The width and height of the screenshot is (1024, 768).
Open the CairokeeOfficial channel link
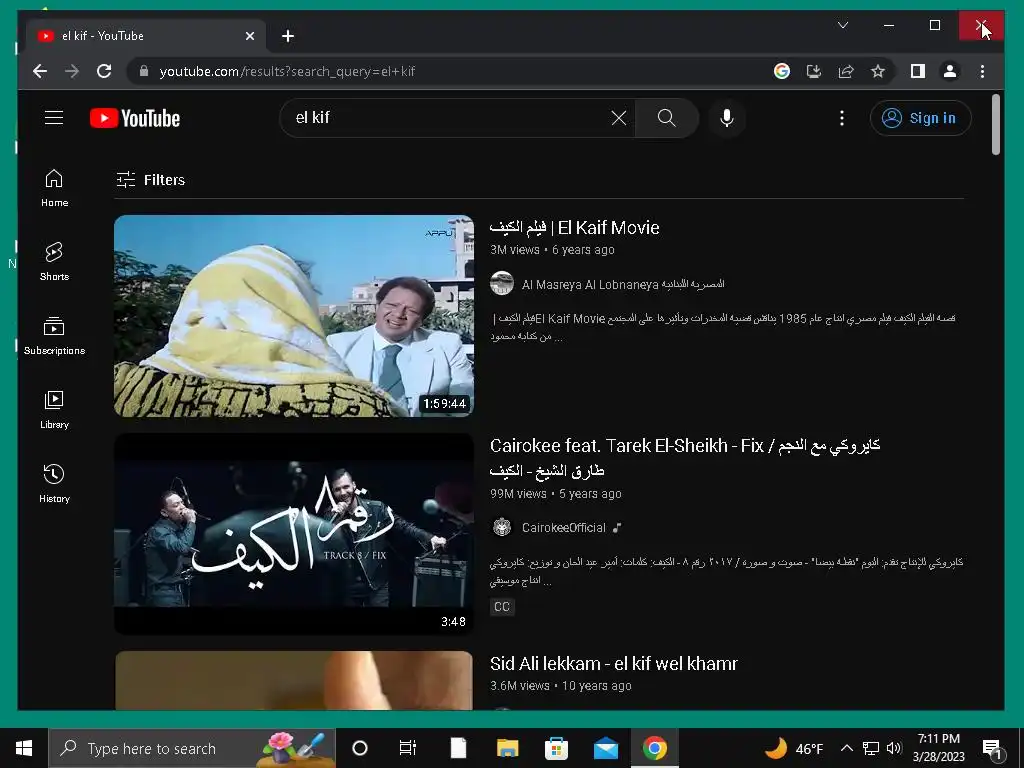point(564,528)
